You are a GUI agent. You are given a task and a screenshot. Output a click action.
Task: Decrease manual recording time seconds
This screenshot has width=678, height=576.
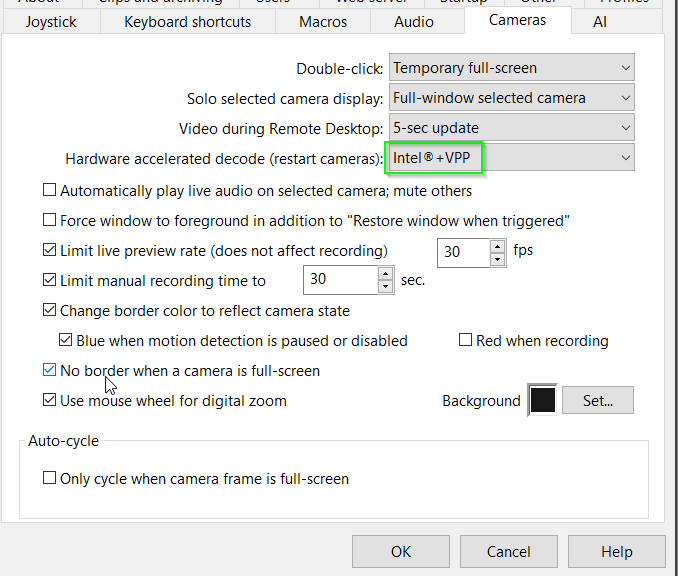[386, 286]
